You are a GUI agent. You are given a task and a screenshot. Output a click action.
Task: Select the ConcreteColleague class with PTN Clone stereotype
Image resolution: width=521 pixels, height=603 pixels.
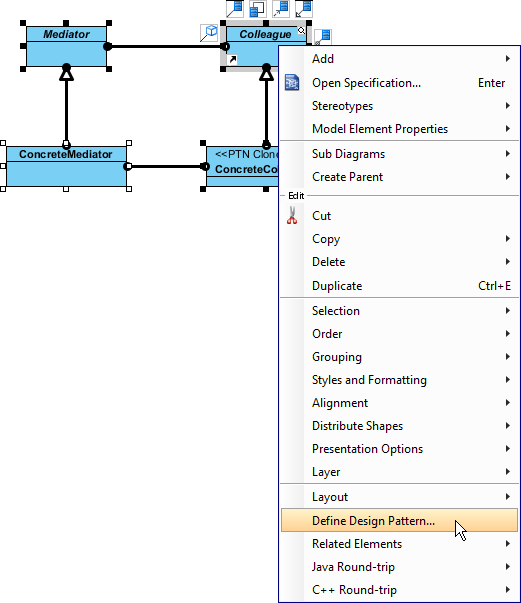tap(242, 166)
